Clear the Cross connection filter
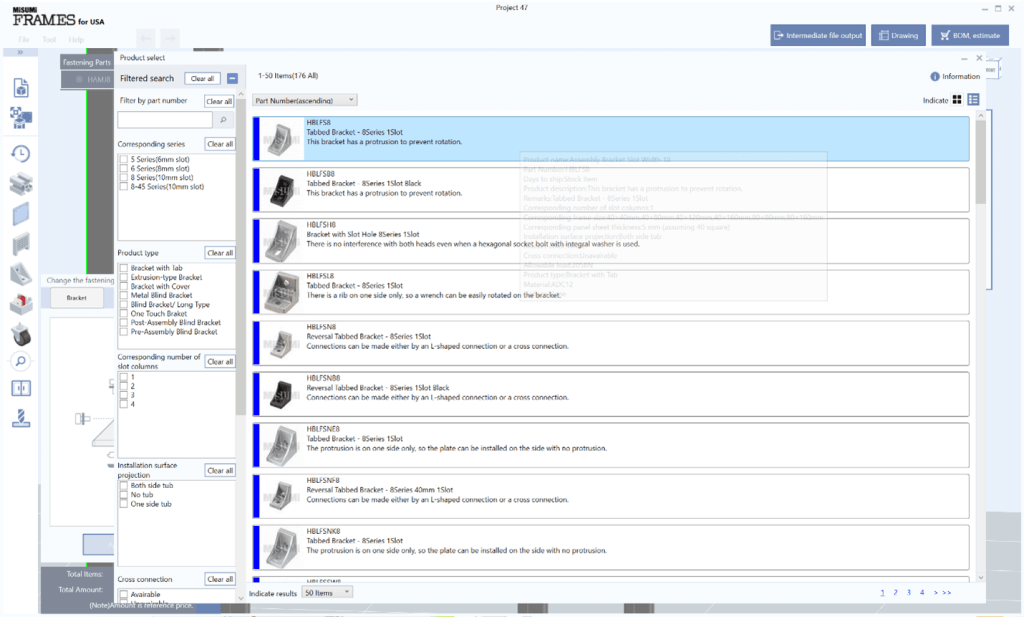 tap(219, 579)
